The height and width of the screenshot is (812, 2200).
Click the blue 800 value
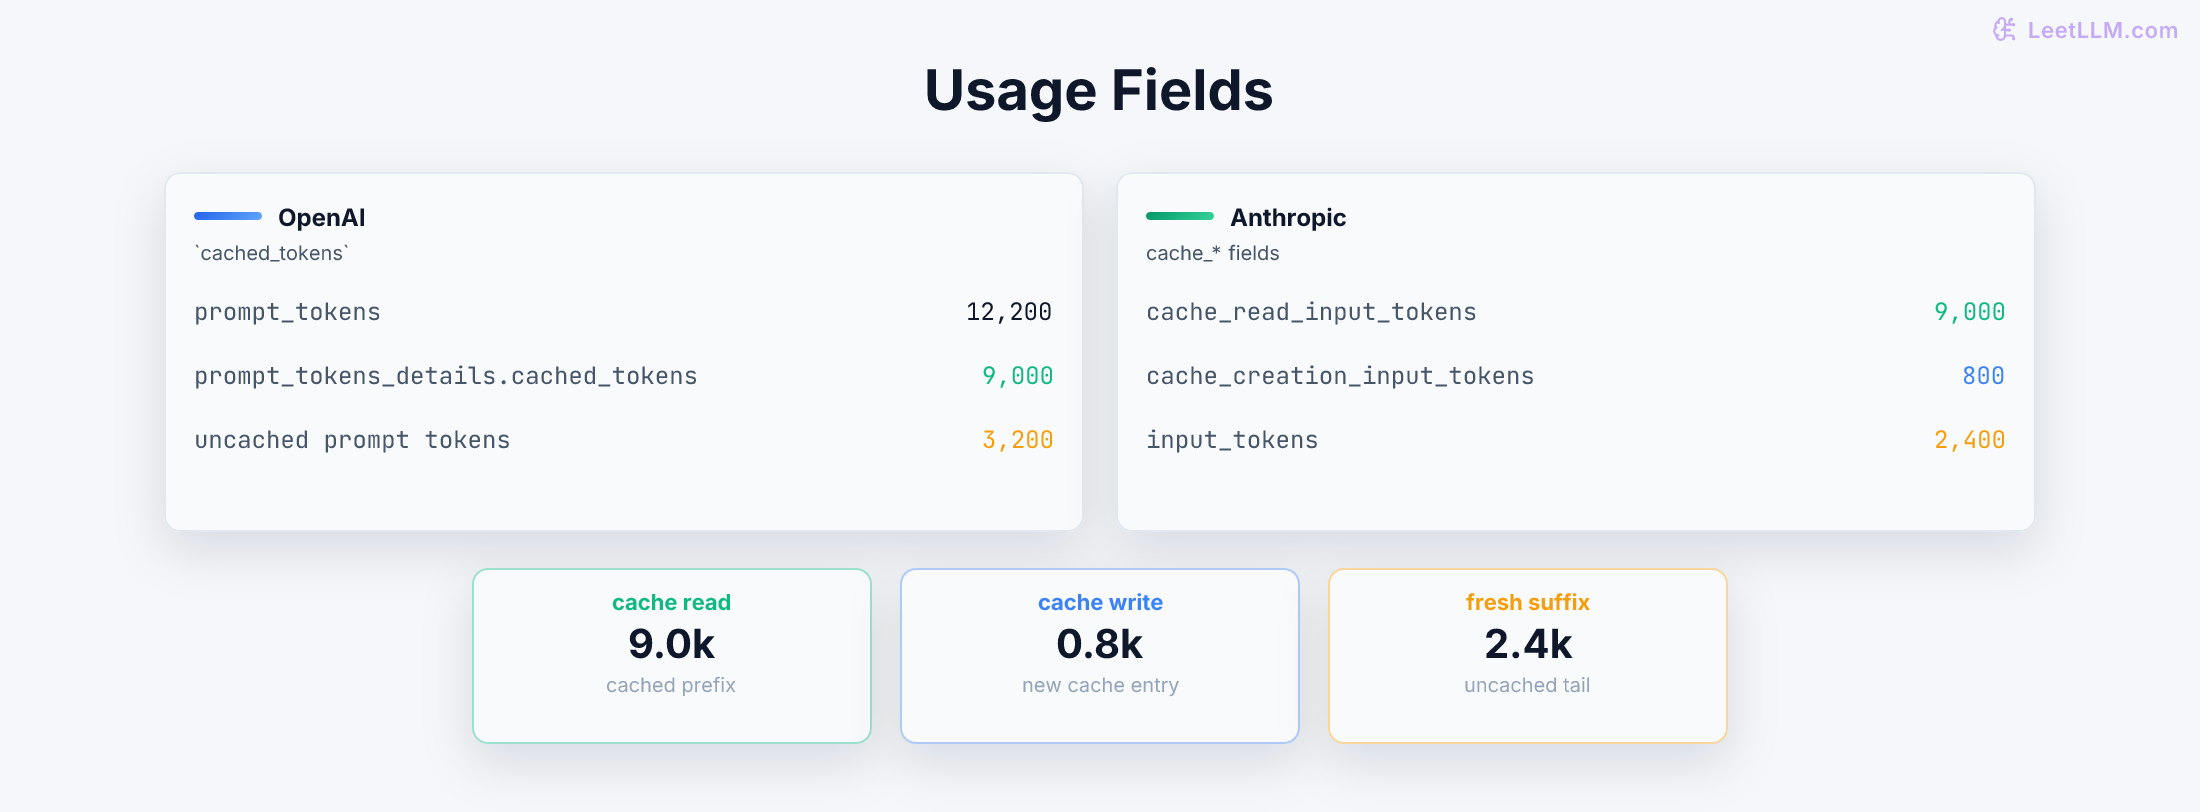click(1983, 376)
